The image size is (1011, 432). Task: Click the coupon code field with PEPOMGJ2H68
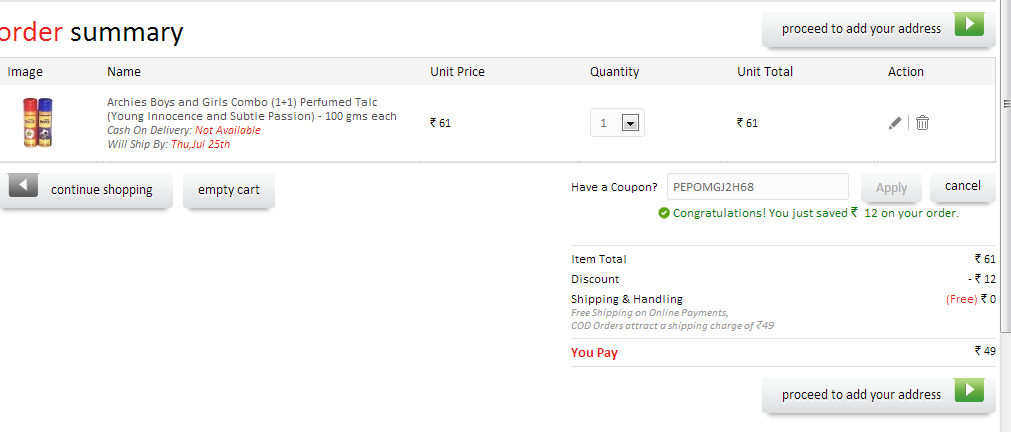758,187
